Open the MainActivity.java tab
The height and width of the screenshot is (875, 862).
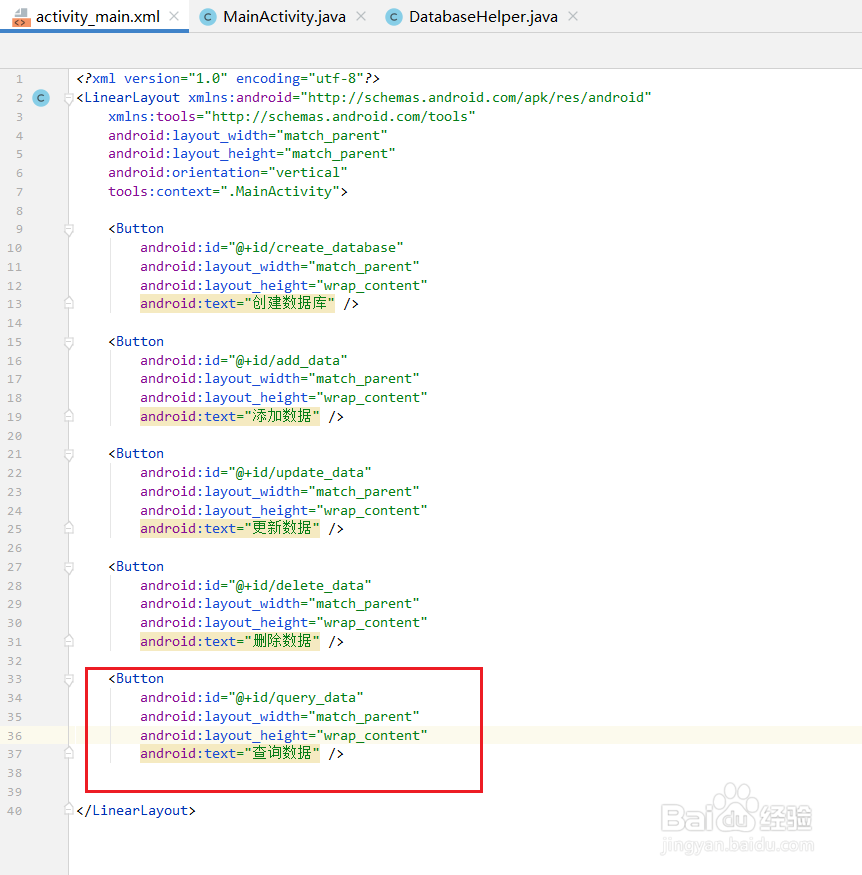coord(284,17)
